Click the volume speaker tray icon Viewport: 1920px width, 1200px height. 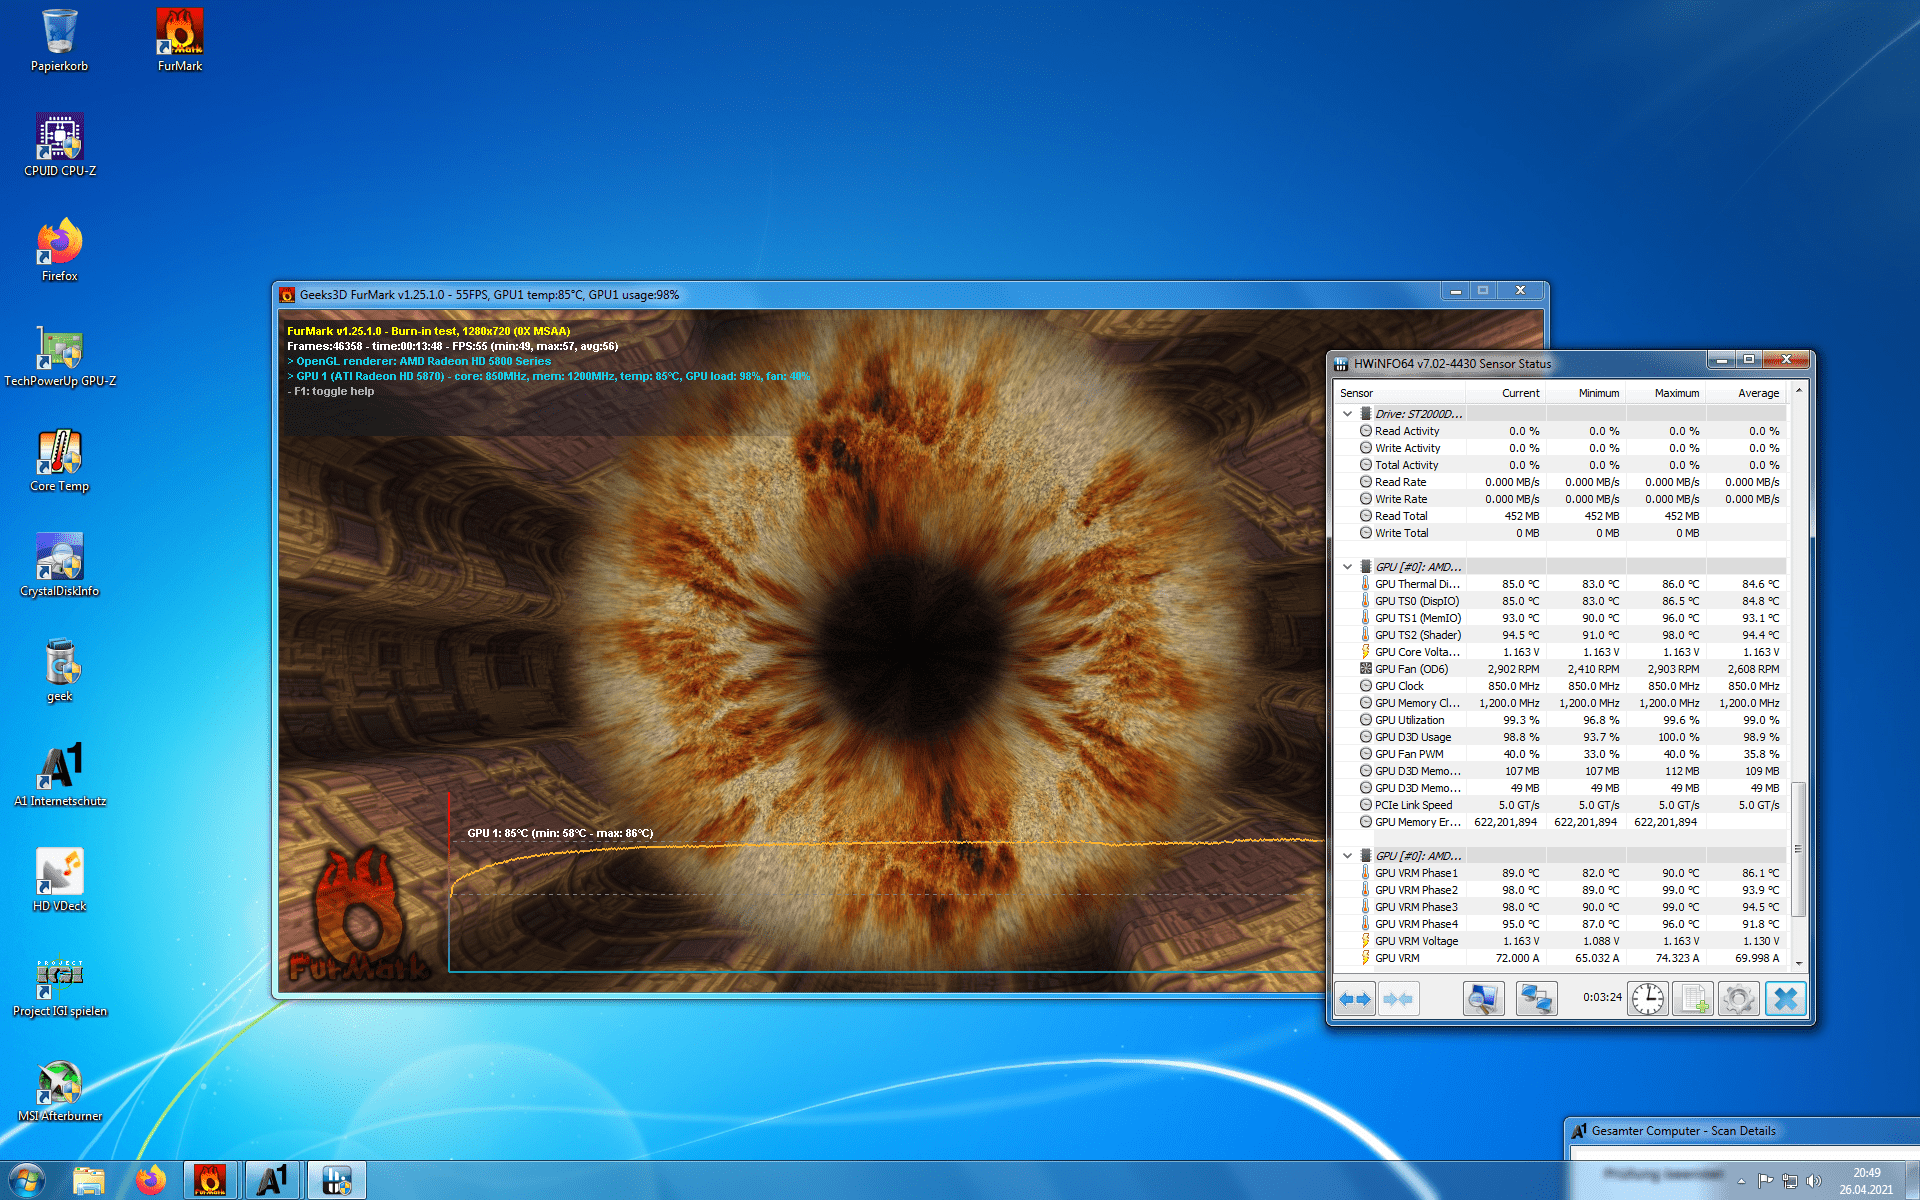click(1814, 1181)
